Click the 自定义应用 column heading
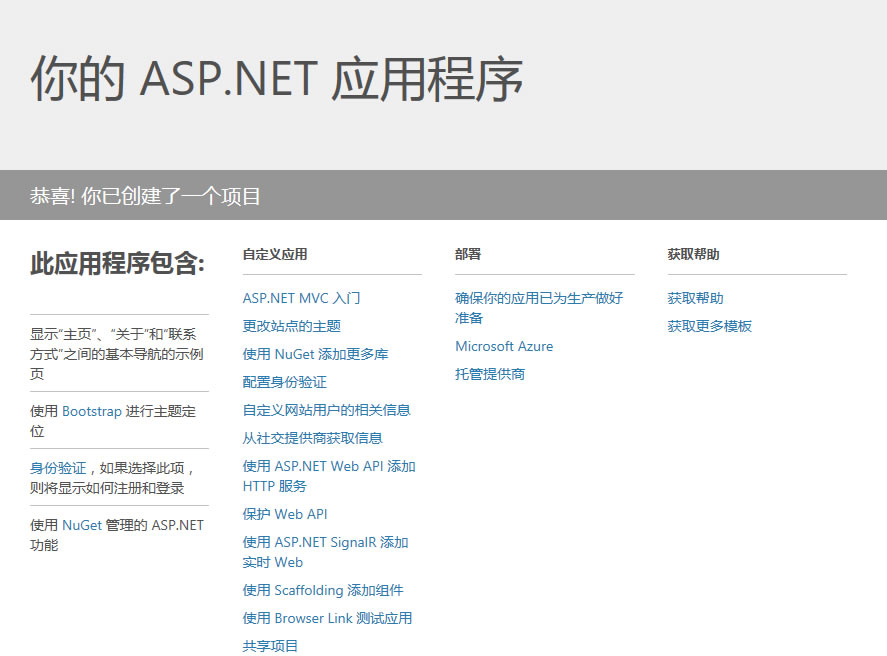887x656 pixels. click(x=275, y=254)
